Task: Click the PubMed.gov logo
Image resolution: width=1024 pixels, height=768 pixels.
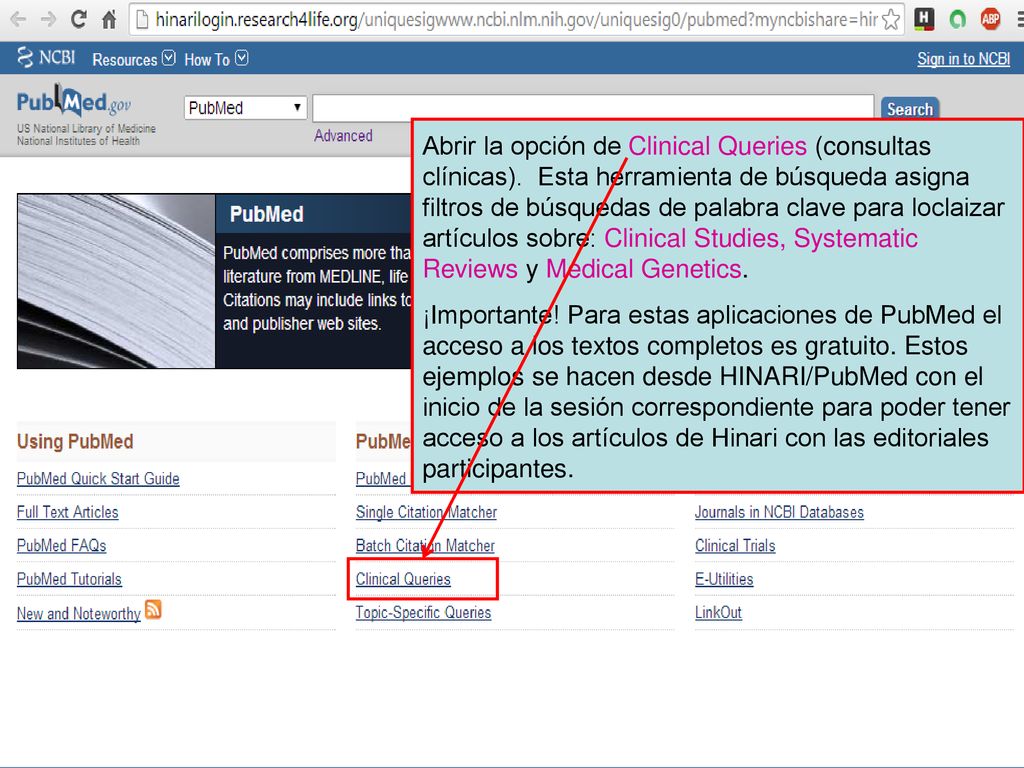Action: 74,102
